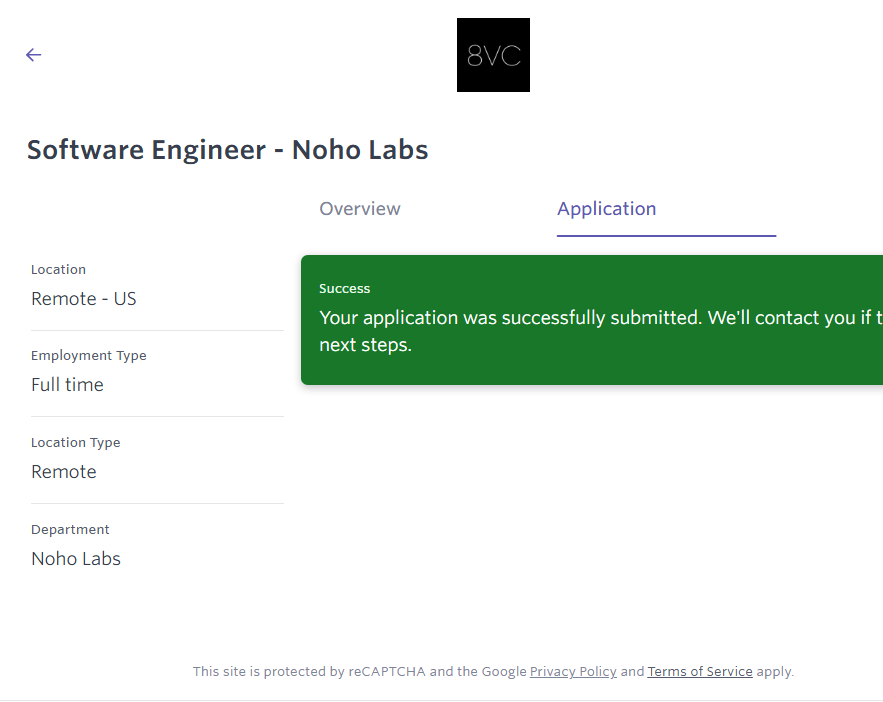Click the green Success banner title
Screen dimensions: 883x702
(x=344, y=289)
